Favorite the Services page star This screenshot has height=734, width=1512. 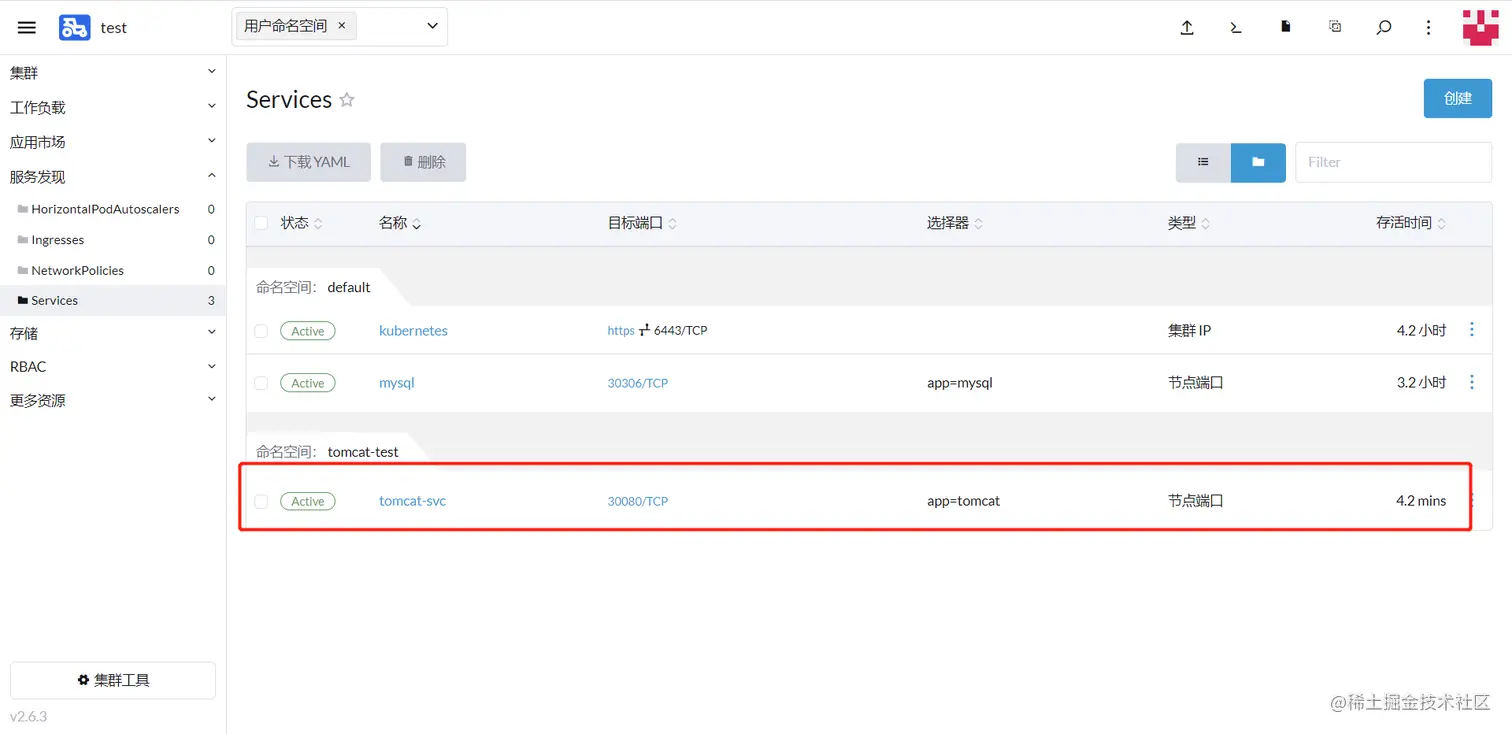pos(347,100)
